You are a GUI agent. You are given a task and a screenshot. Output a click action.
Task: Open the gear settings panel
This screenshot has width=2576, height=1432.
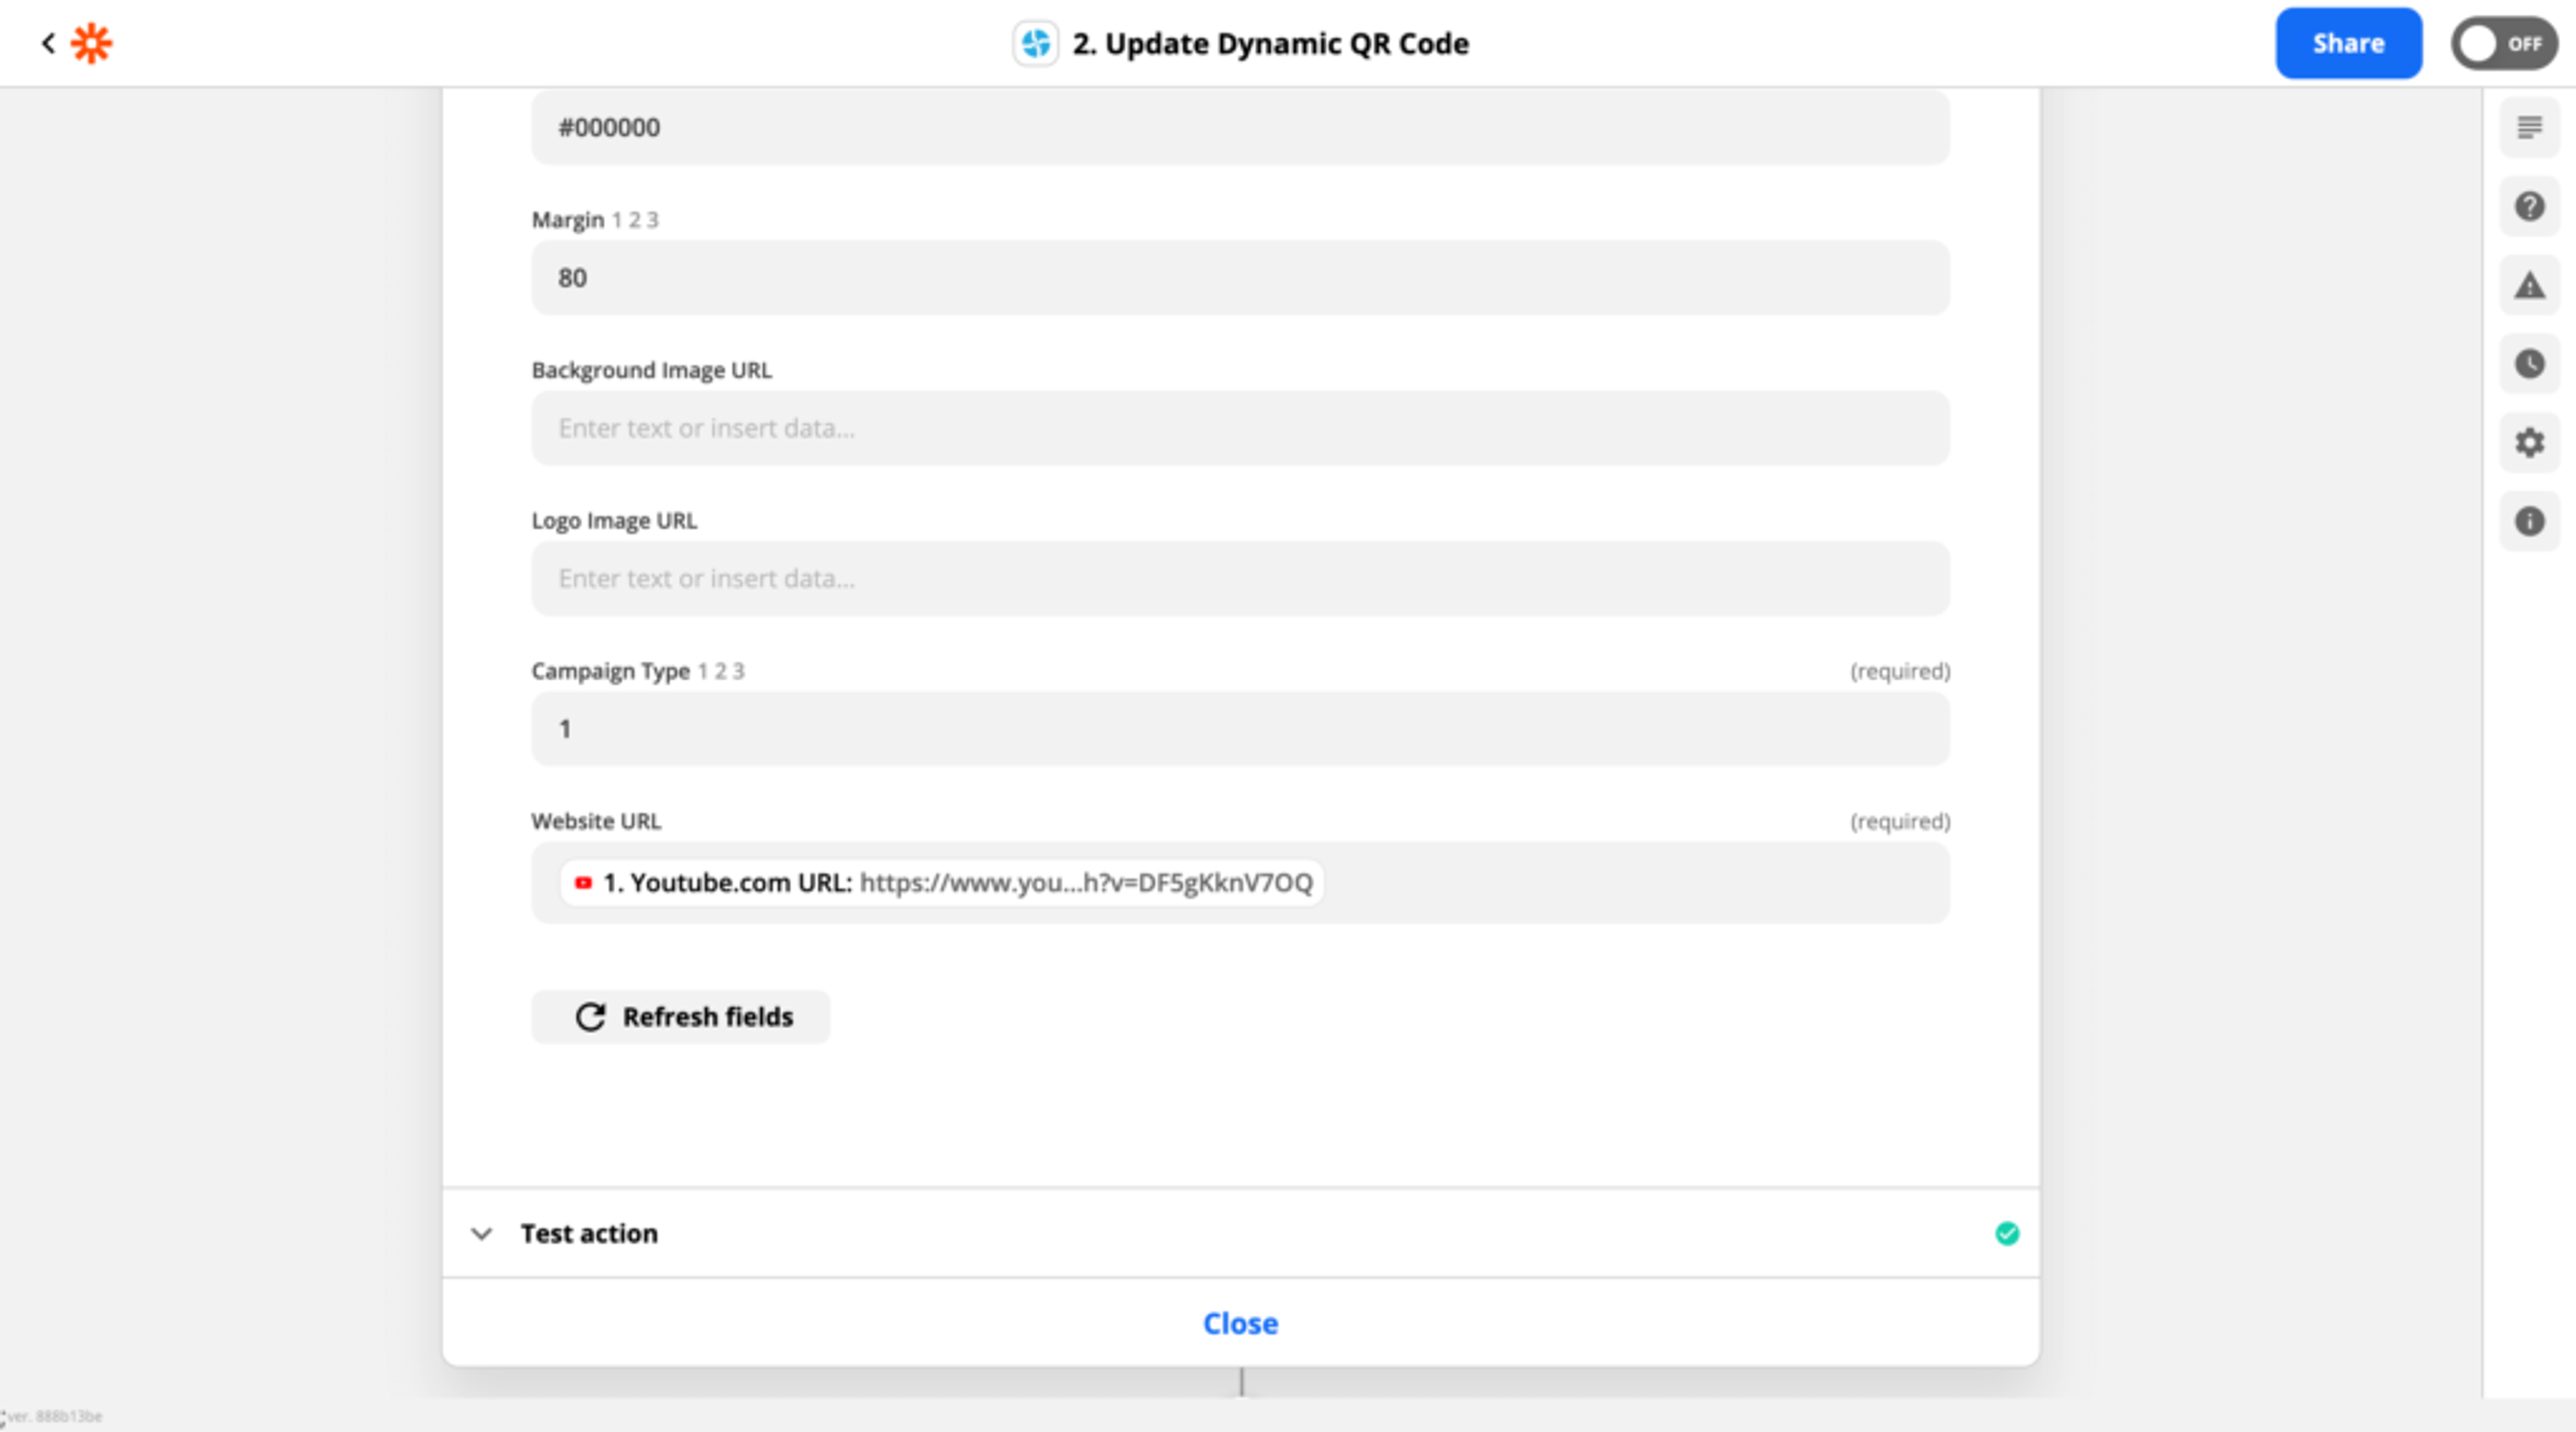point(2529,442)
